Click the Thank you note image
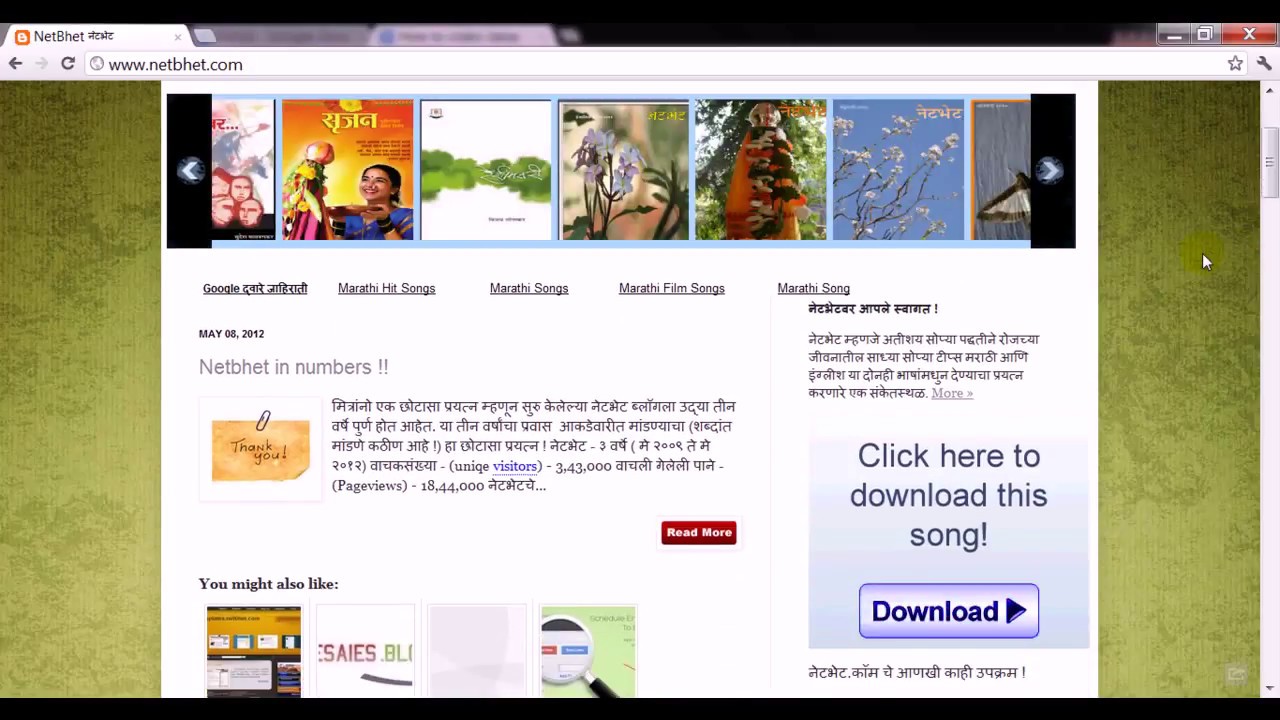 pos(261,449)
